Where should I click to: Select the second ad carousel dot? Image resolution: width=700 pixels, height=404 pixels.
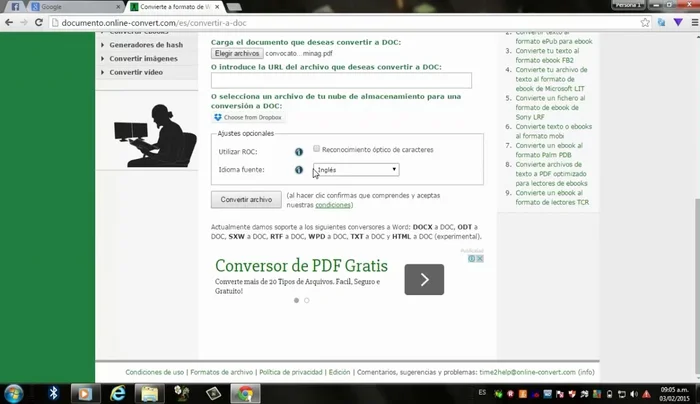point(307,300)
